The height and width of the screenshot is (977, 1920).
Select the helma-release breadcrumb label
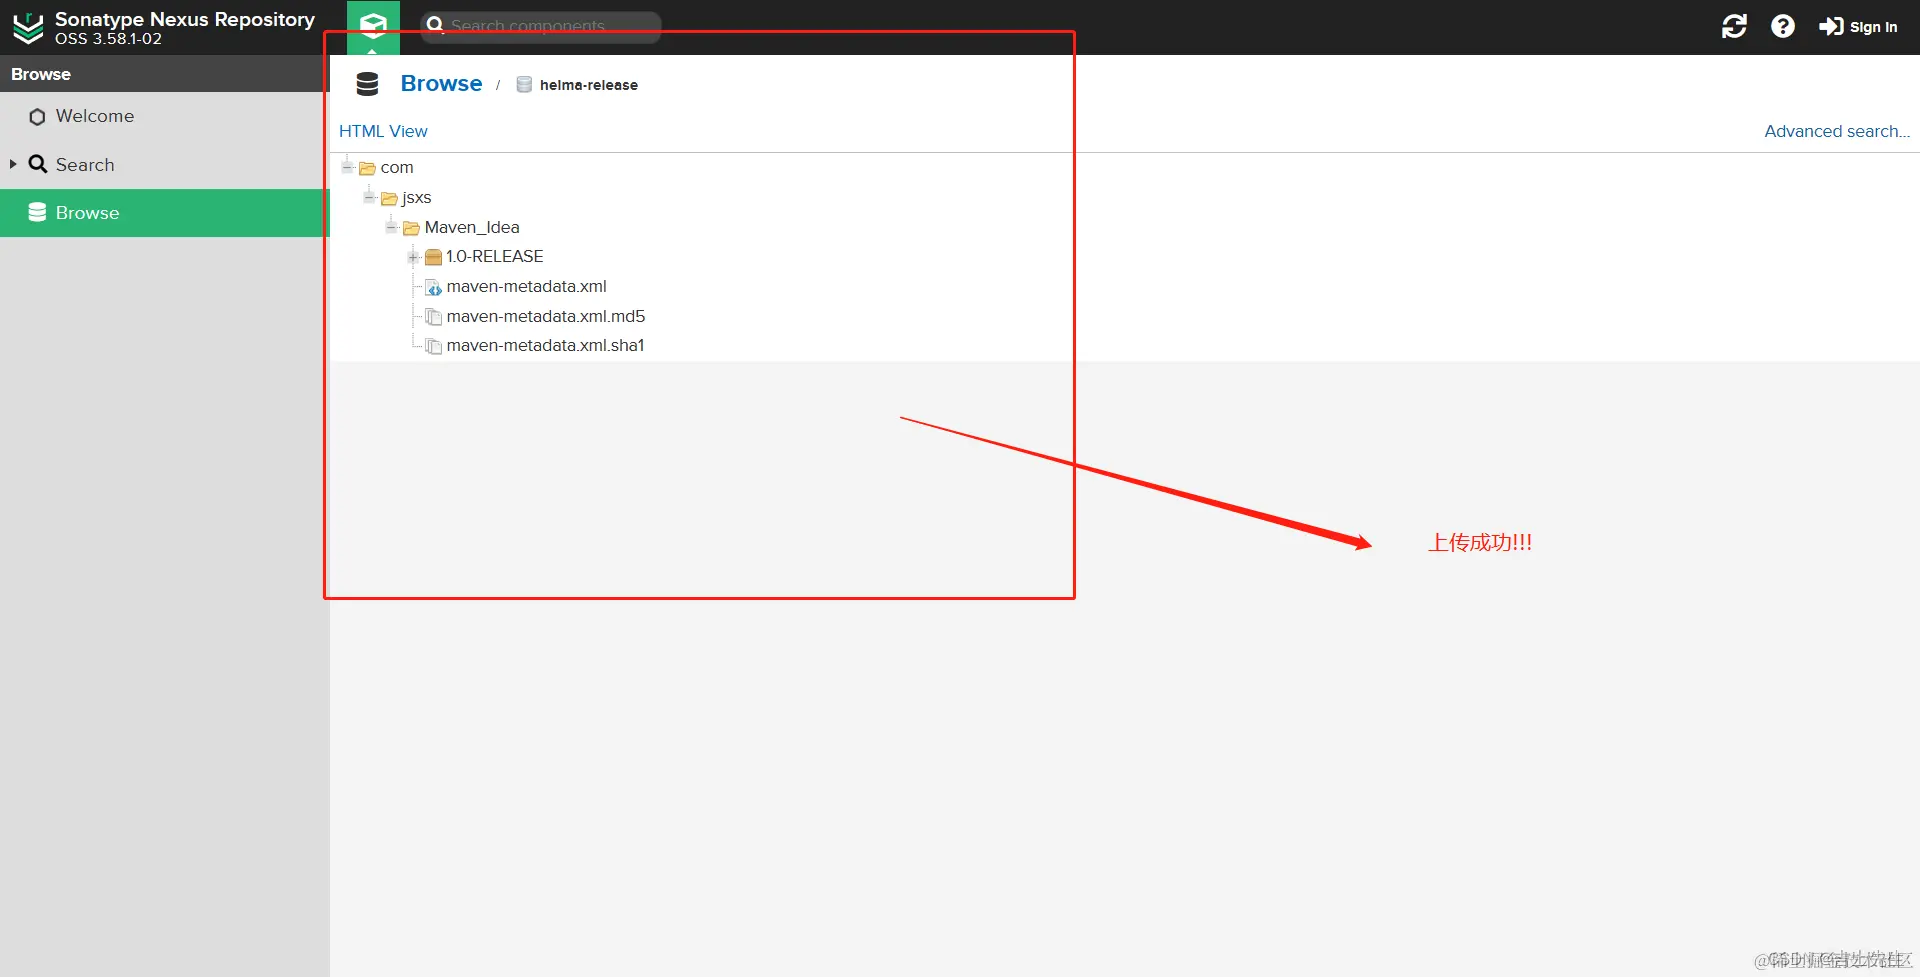coord(589,85)
